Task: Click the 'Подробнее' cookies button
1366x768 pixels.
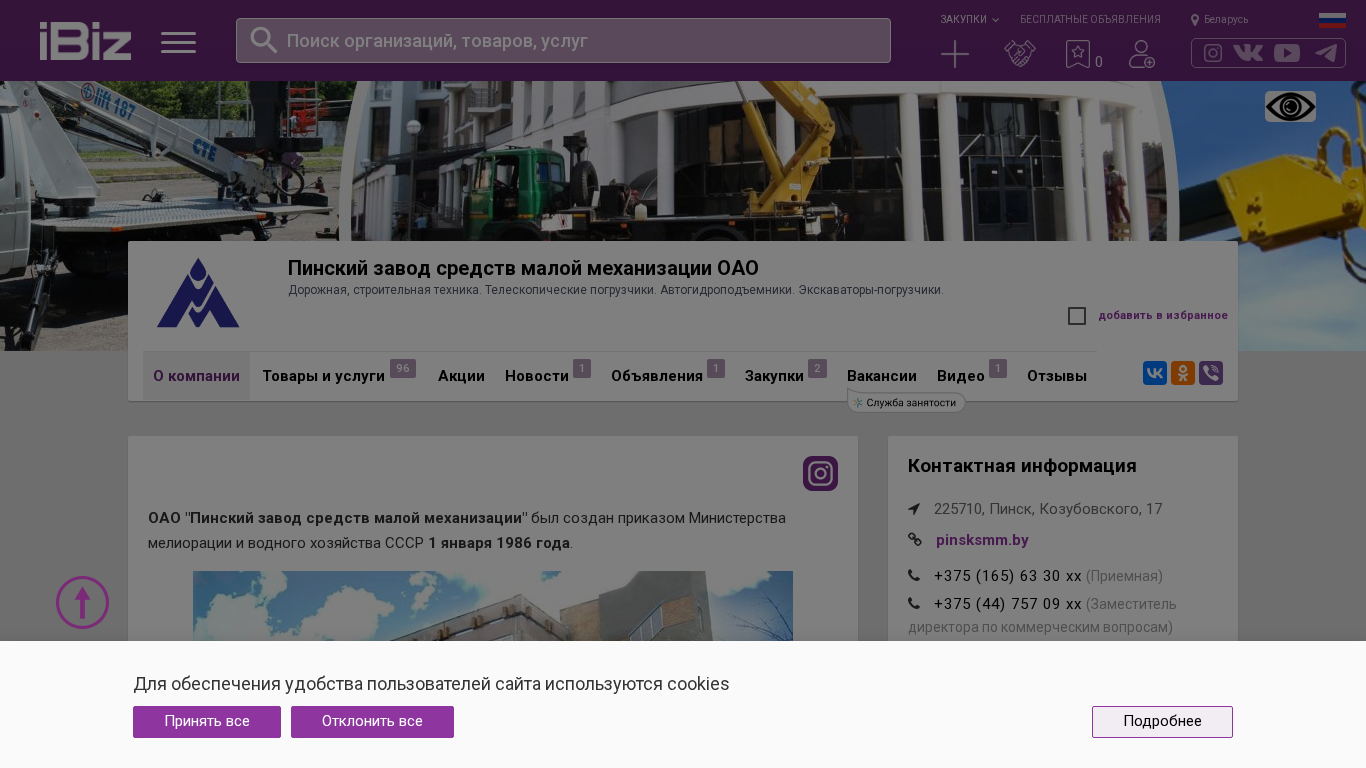Action: (1162, 722)
